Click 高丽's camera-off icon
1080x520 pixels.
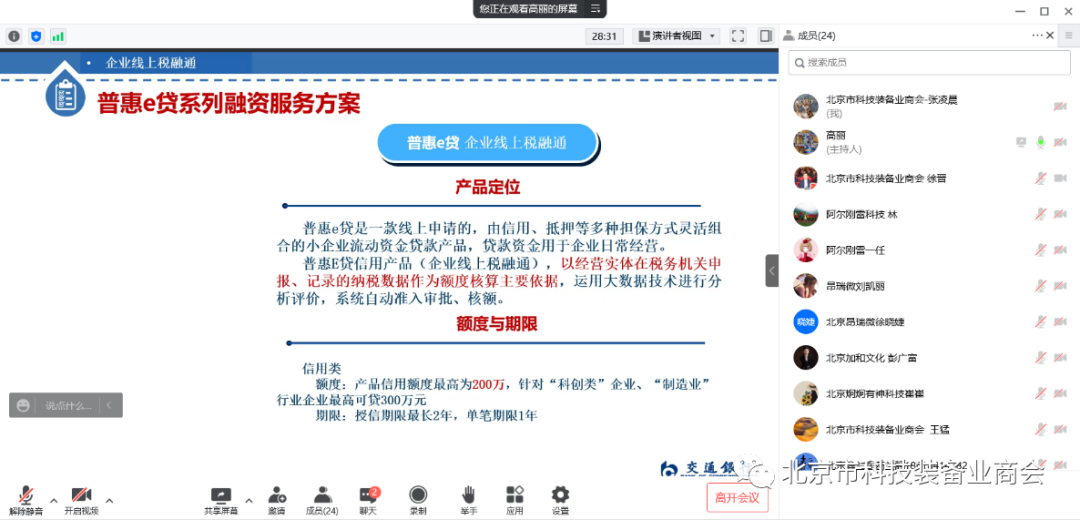pos(1060,142)
